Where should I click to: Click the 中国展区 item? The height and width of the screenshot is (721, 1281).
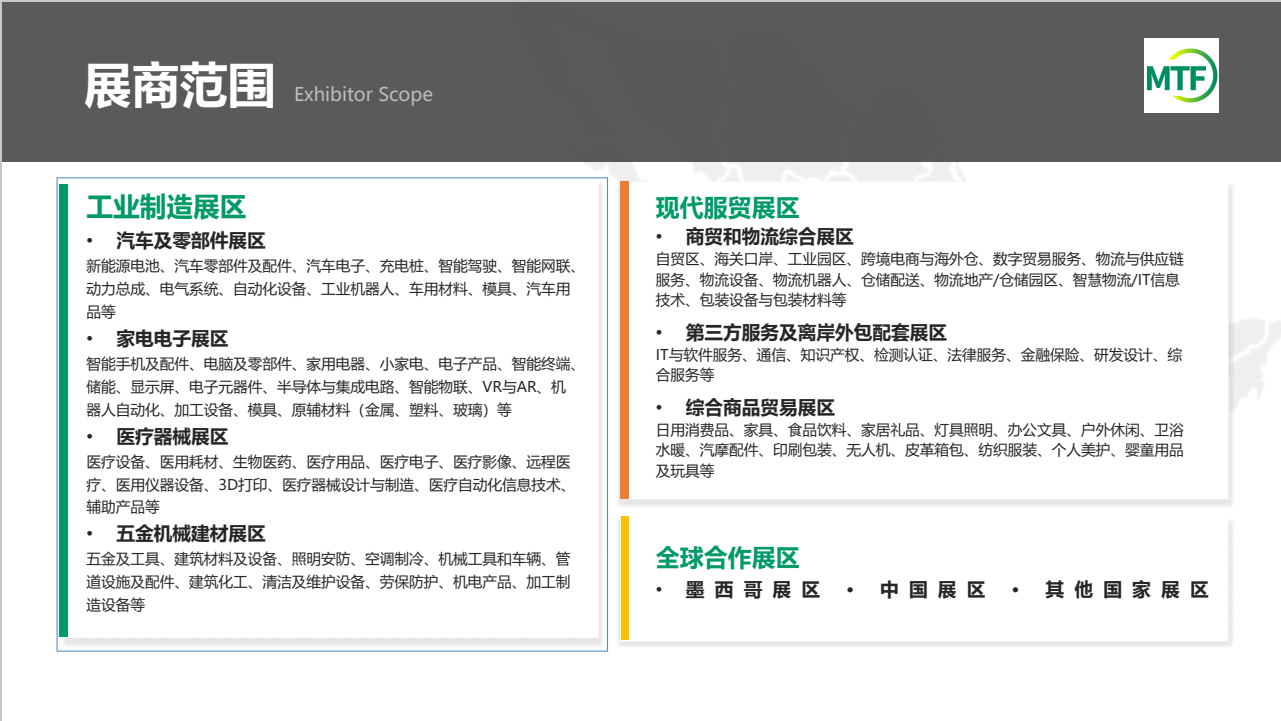click(932, 590)
